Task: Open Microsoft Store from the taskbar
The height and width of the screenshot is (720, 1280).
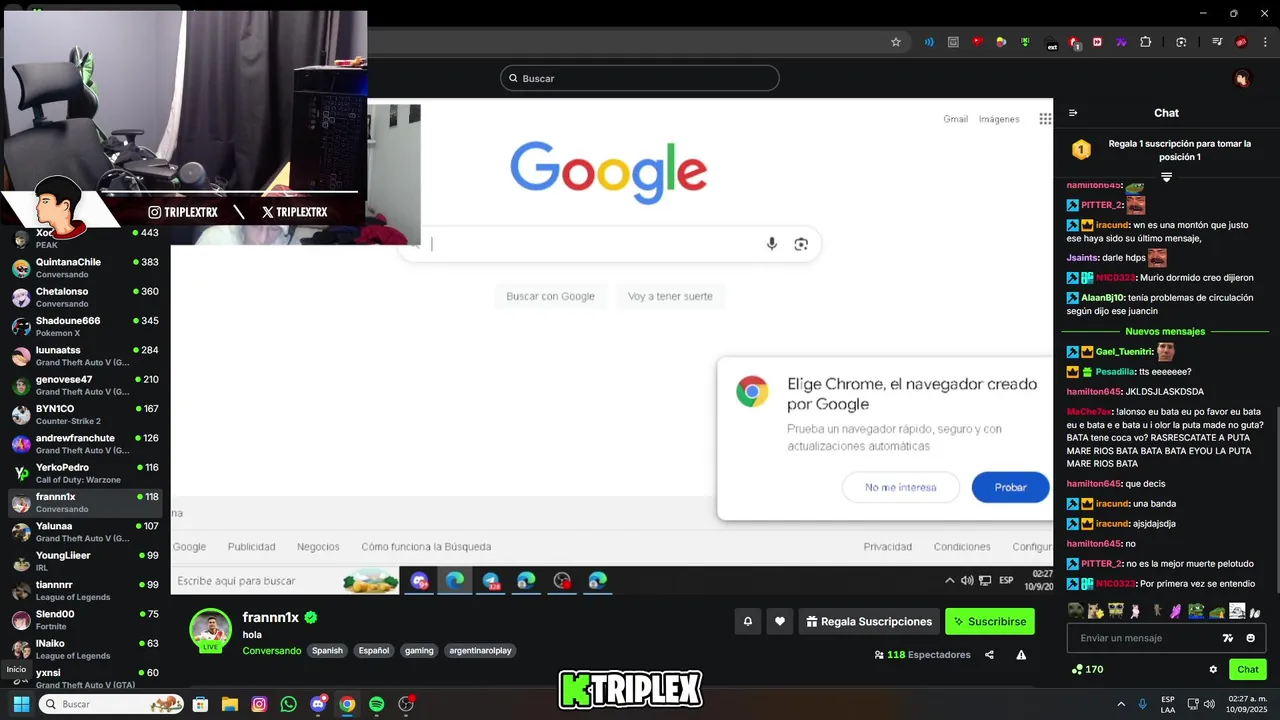Action: coord(200,704)
